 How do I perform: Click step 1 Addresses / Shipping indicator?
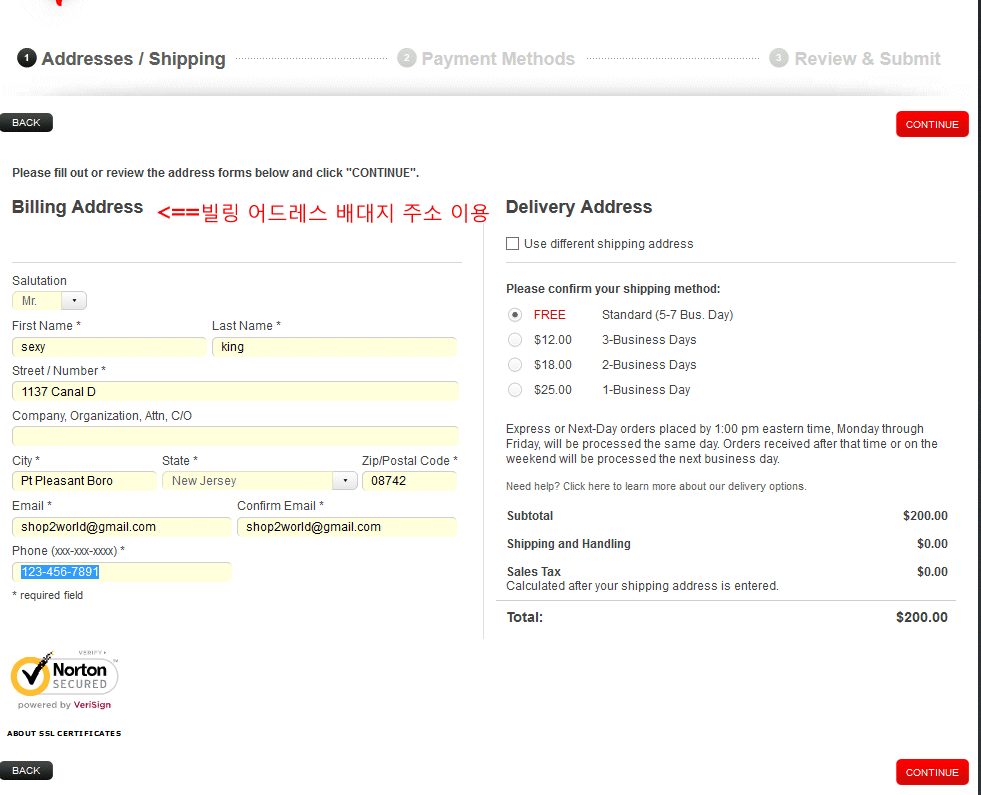122,59
